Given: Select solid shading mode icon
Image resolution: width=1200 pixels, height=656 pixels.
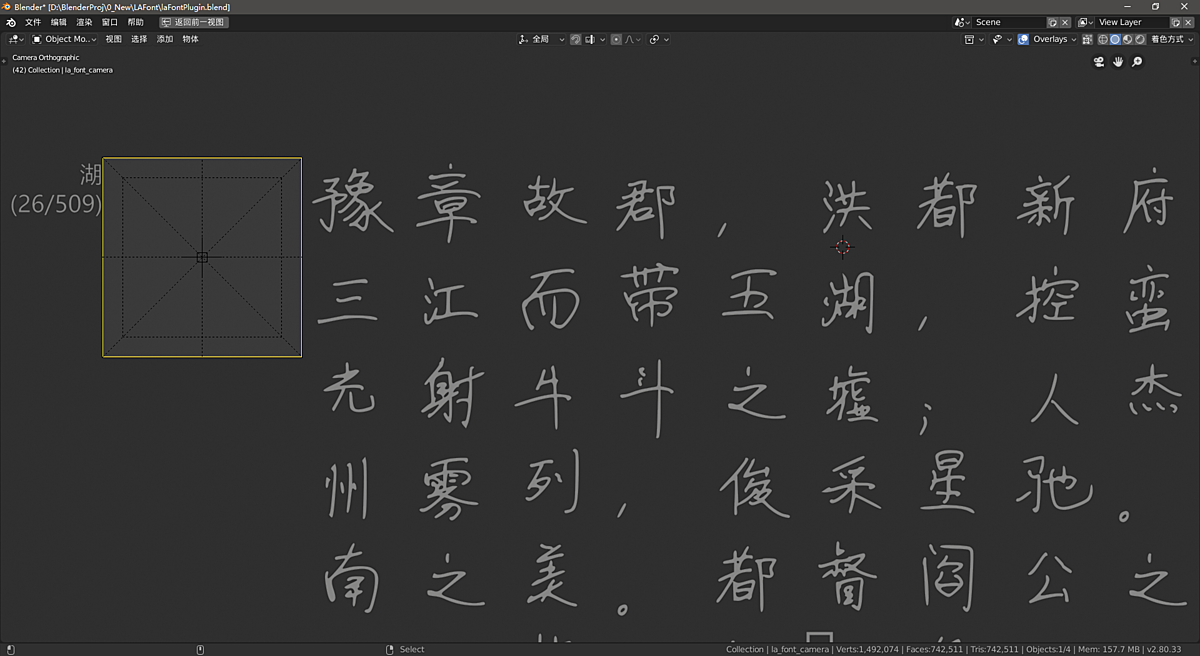Looking at the screenshot, I should [x=1115, y=39].
